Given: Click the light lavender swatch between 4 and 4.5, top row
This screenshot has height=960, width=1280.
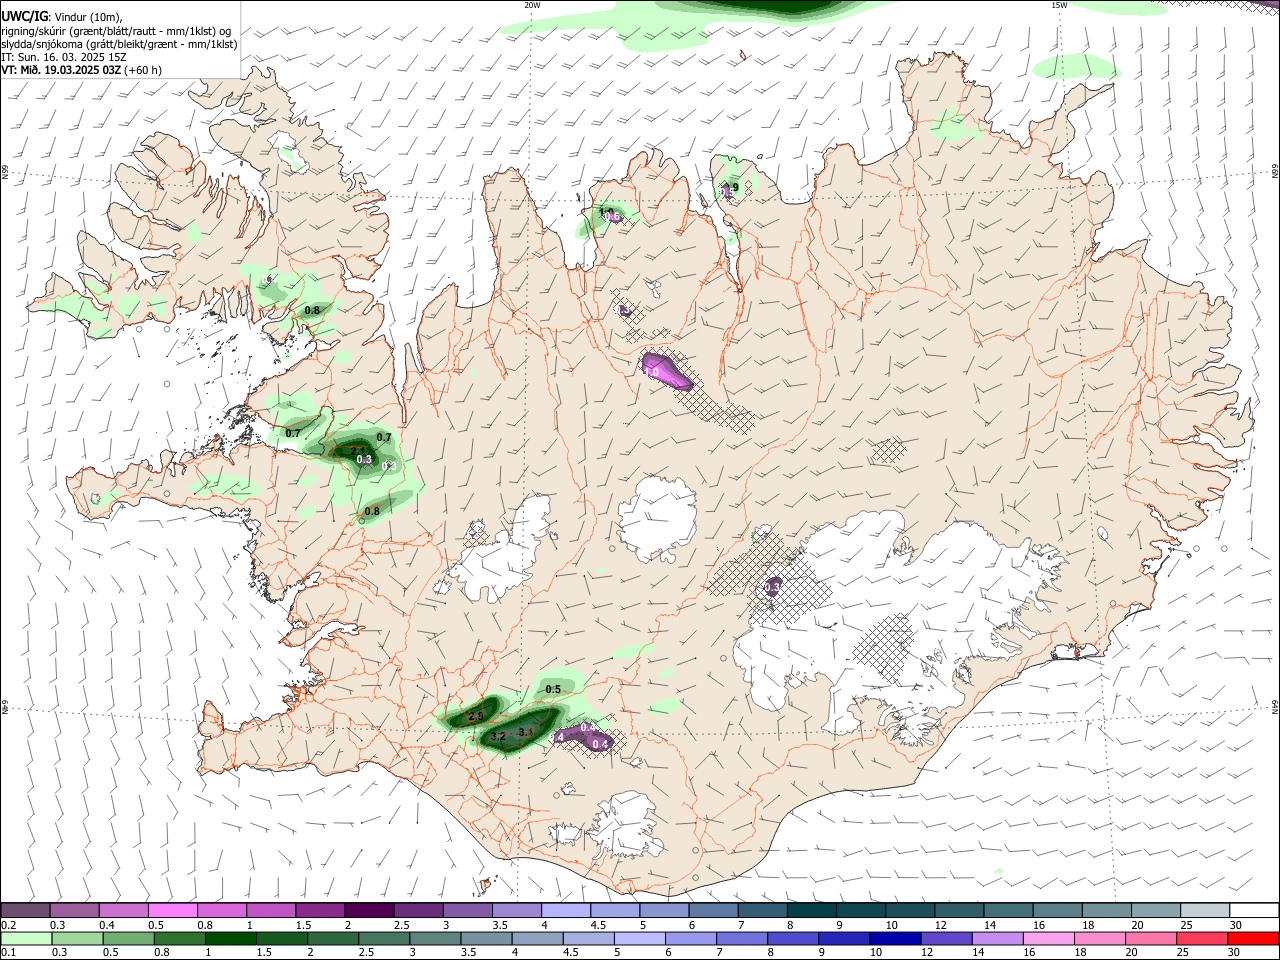Looking at the screenshot, I should 564,910.
